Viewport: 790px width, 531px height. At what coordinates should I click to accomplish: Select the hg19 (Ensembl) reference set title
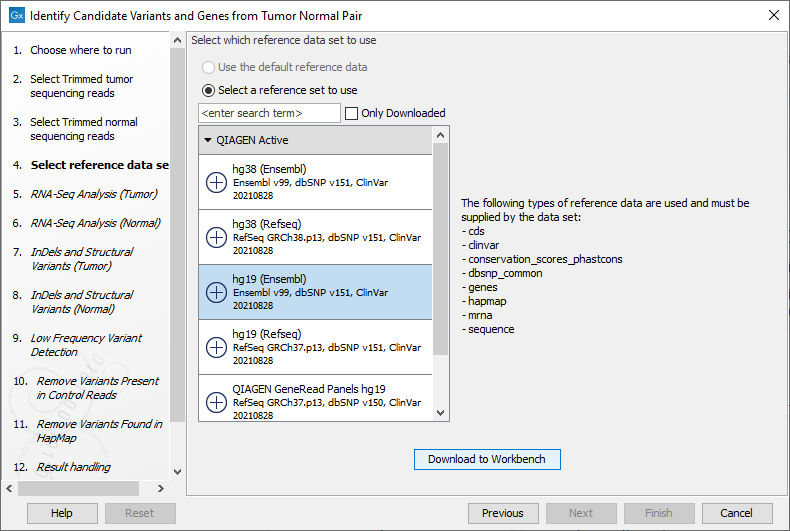(x=269, y=279)
